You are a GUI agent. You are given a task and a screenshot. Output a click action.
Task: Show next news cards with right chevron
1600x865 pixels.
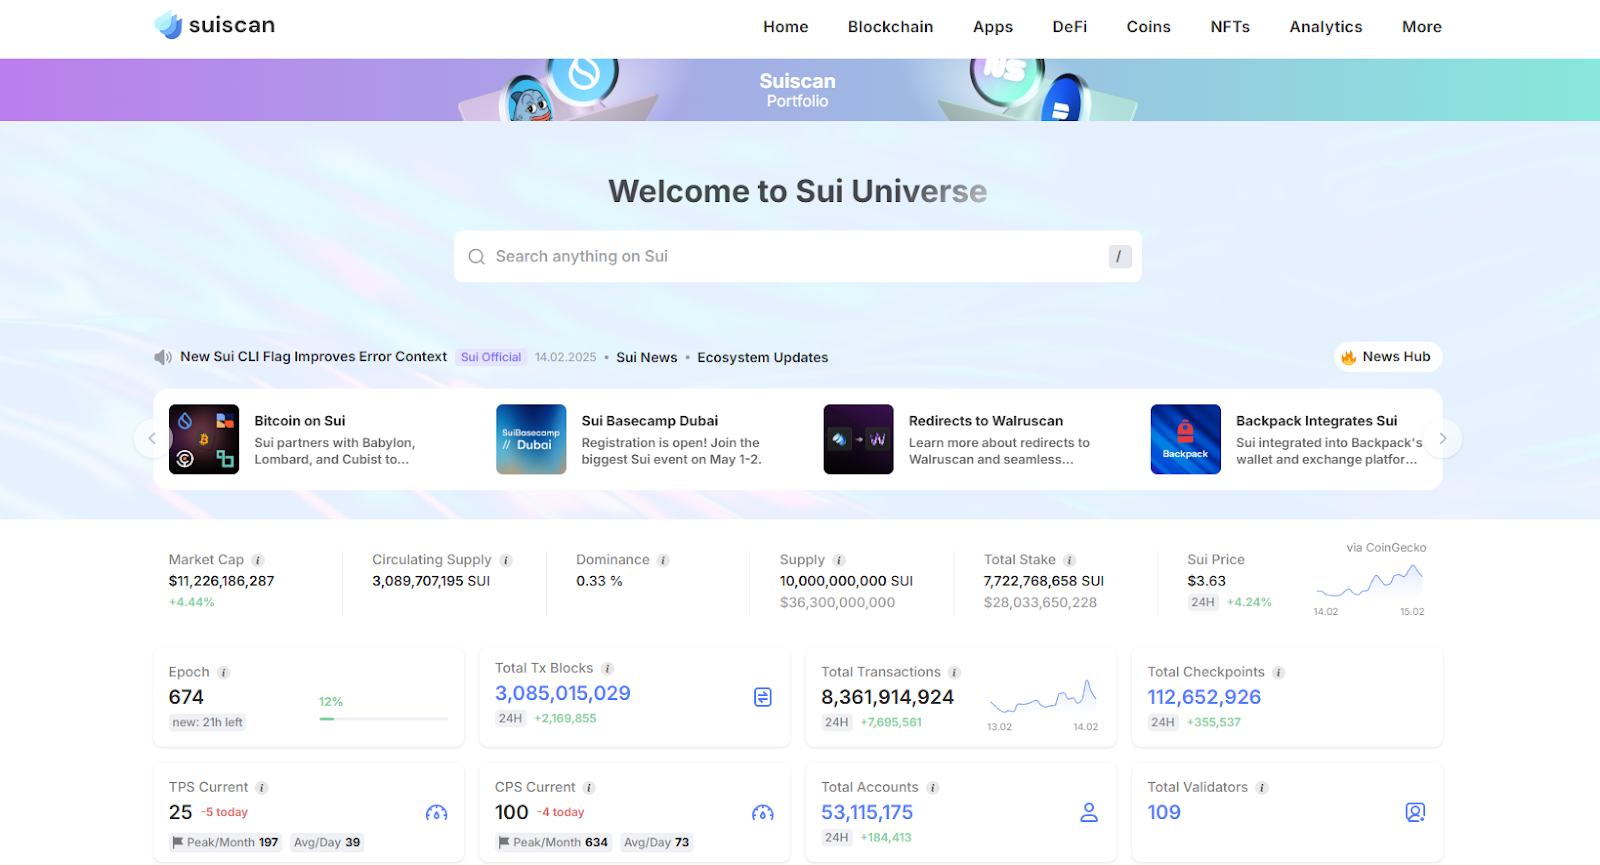pos(1442,439)
